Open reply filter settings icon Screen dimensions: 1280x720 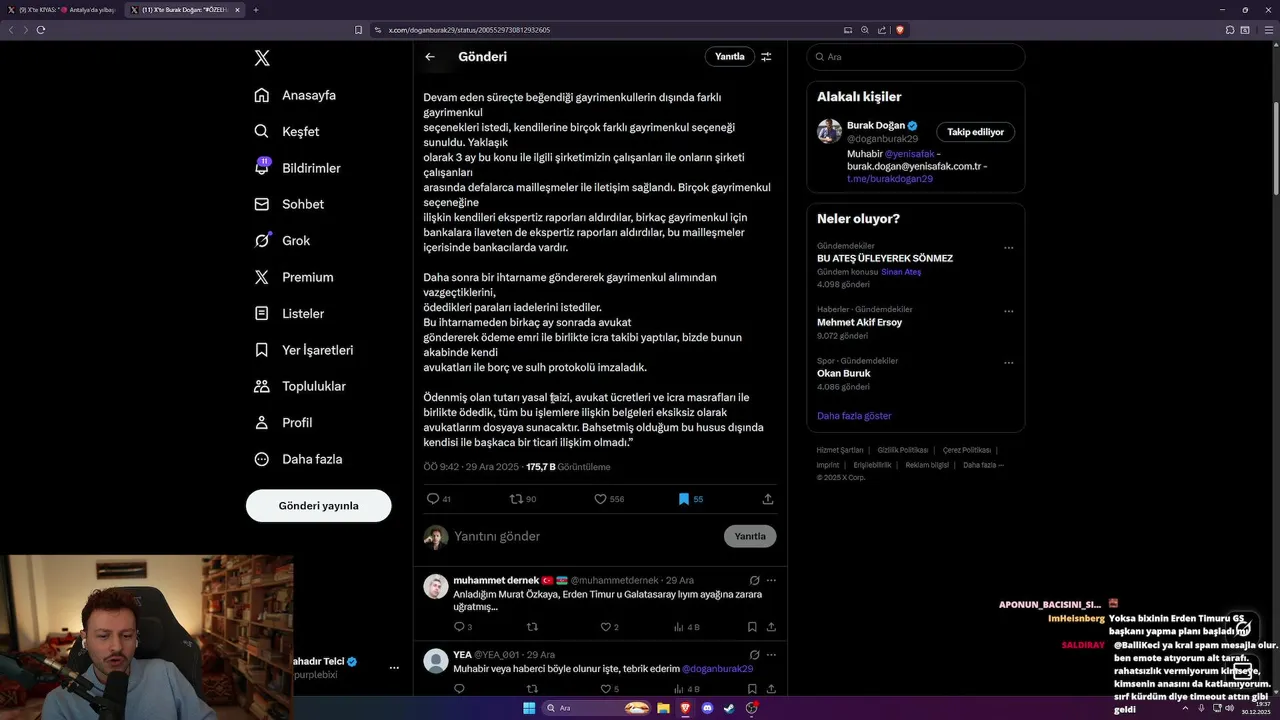(x=766, y=57)
